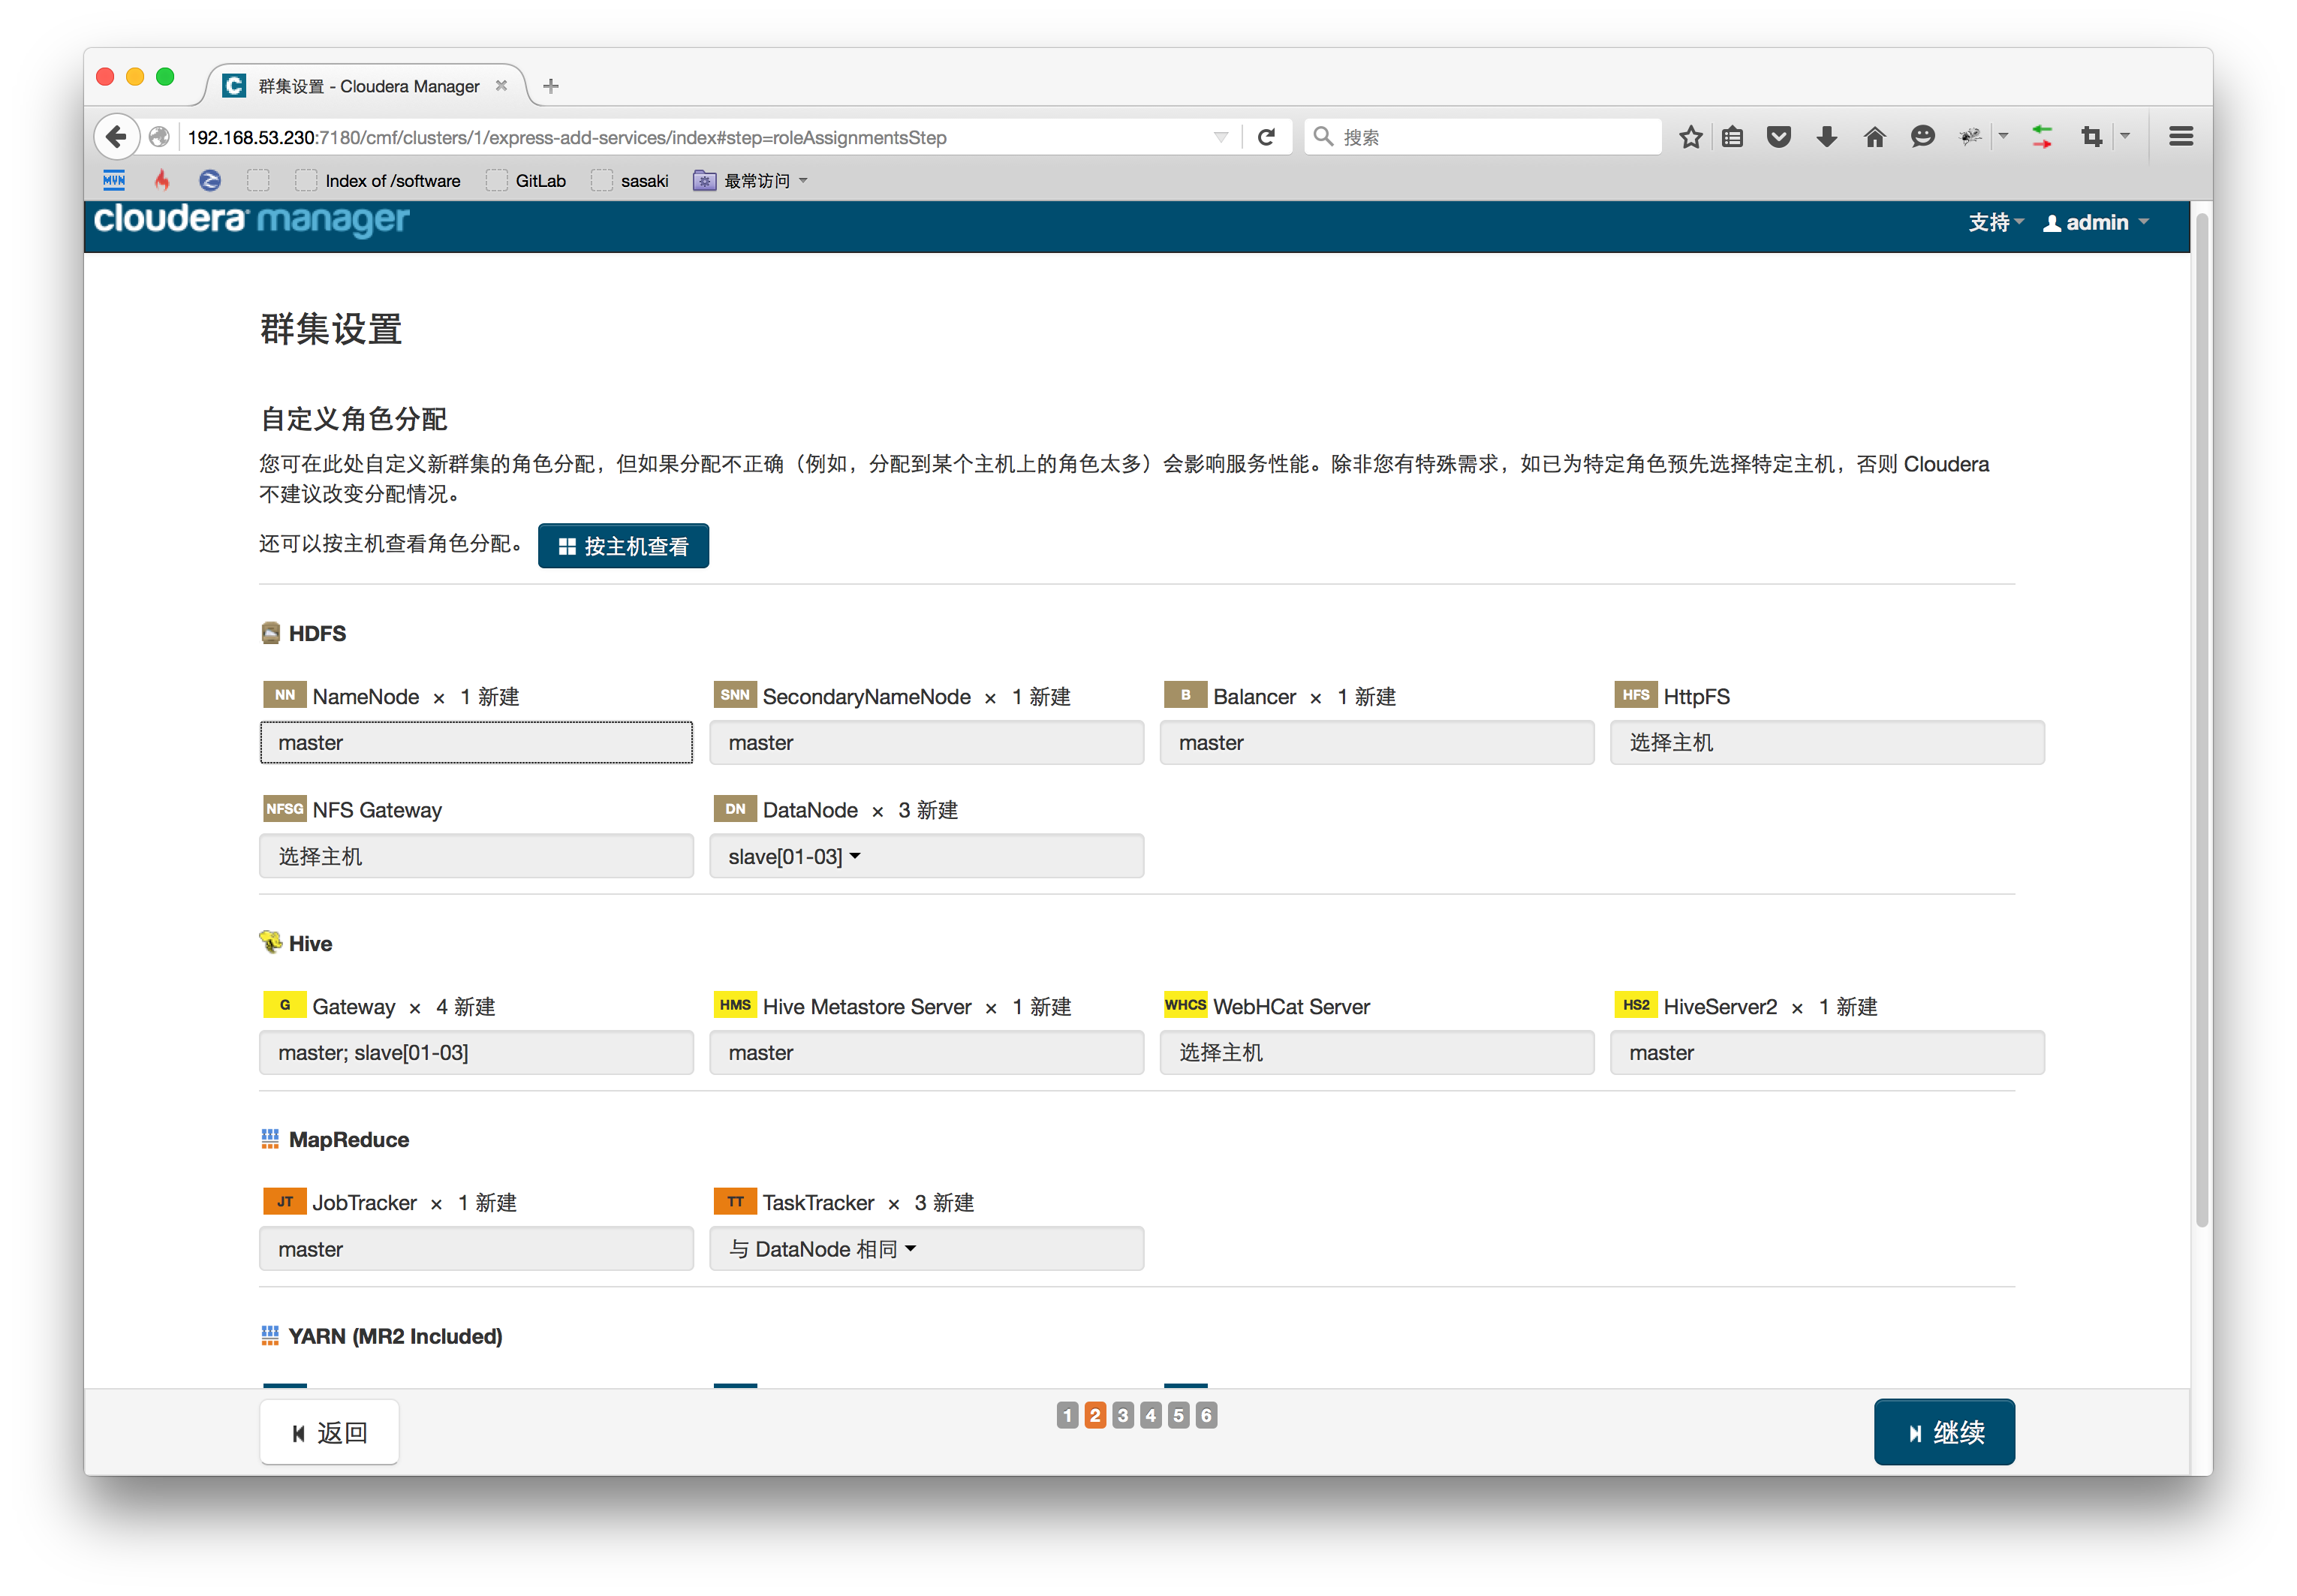
Task: Jump to wizard step 3 indicator
Action: click(x=1123, y=1415)
